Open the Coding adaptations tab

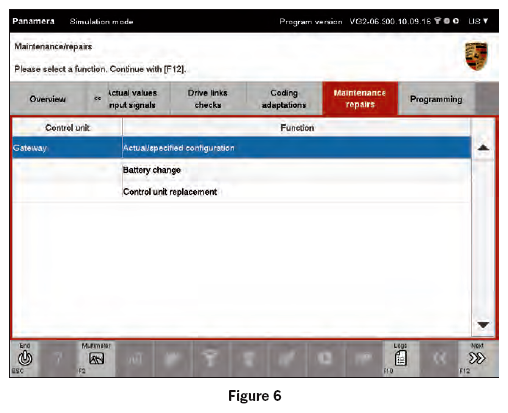point(284,99)
